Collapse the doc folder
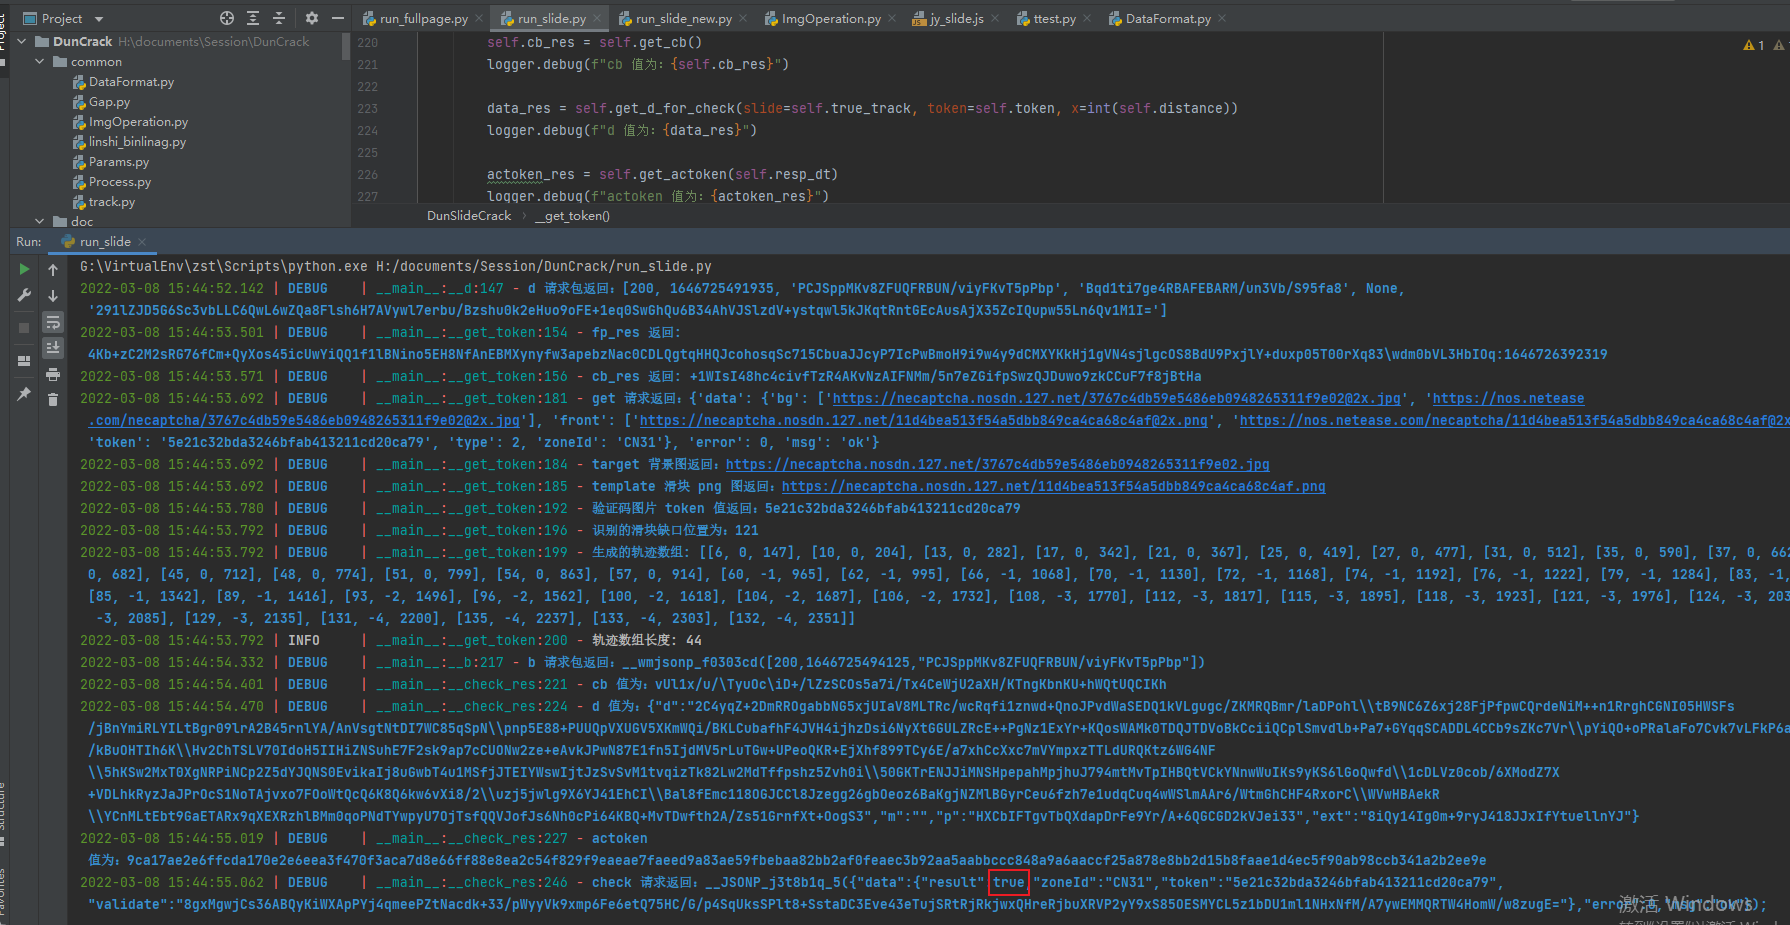Screen dimensions: 1790x925 40,222
